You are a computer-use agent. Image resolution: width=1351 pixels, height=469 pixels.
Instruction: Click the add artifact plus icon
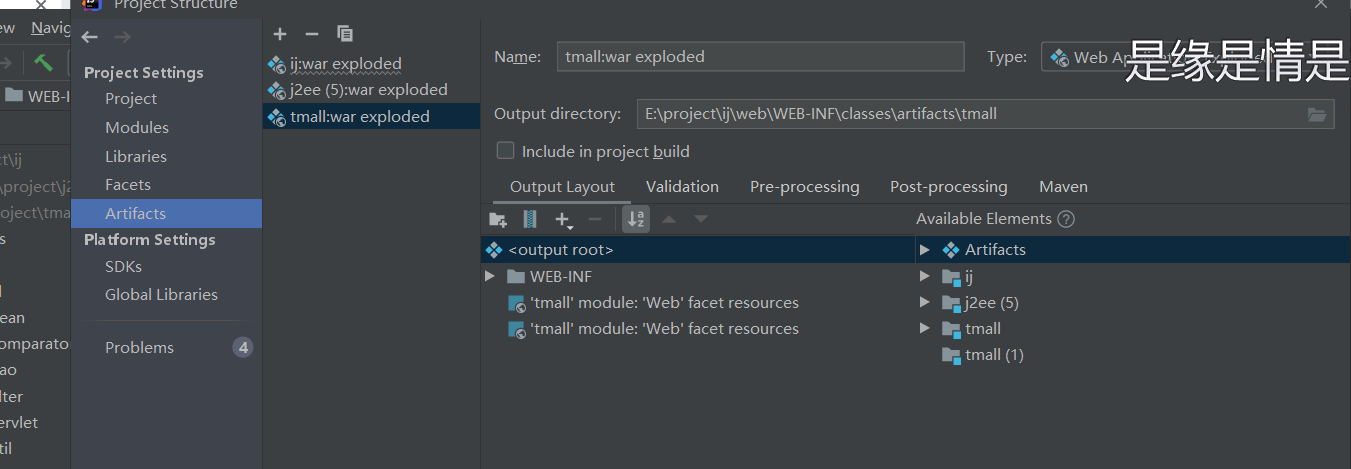click(x=280, y=34)
